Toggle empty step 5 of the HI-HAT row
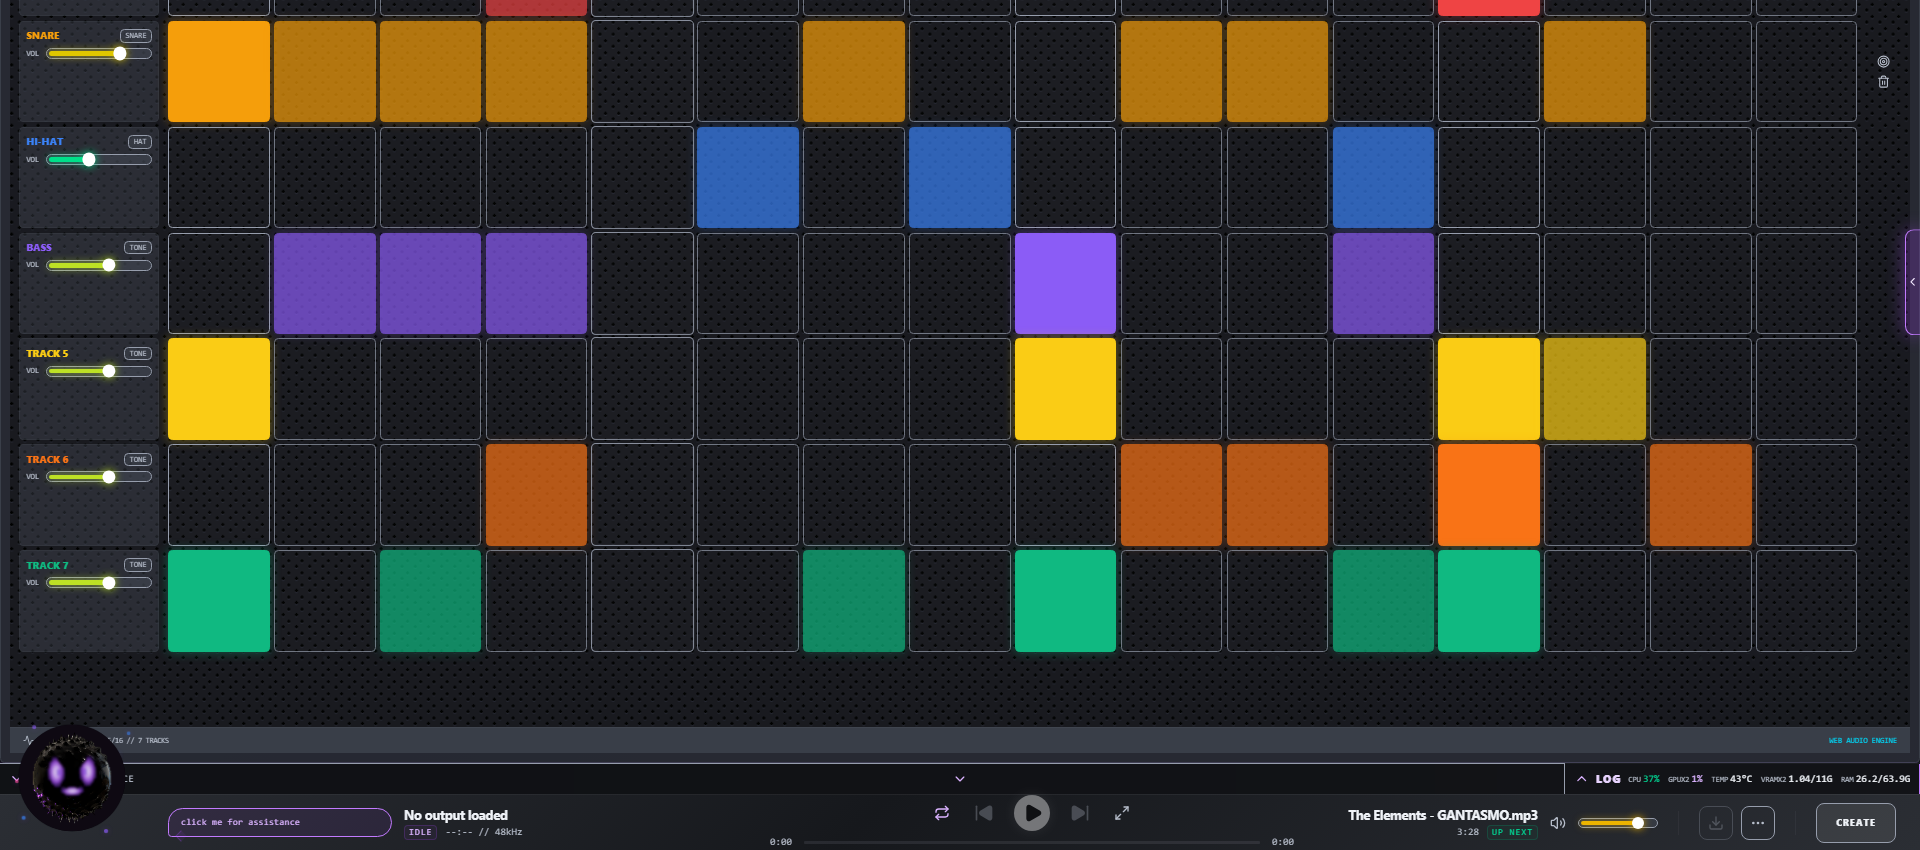 point(642,177)
